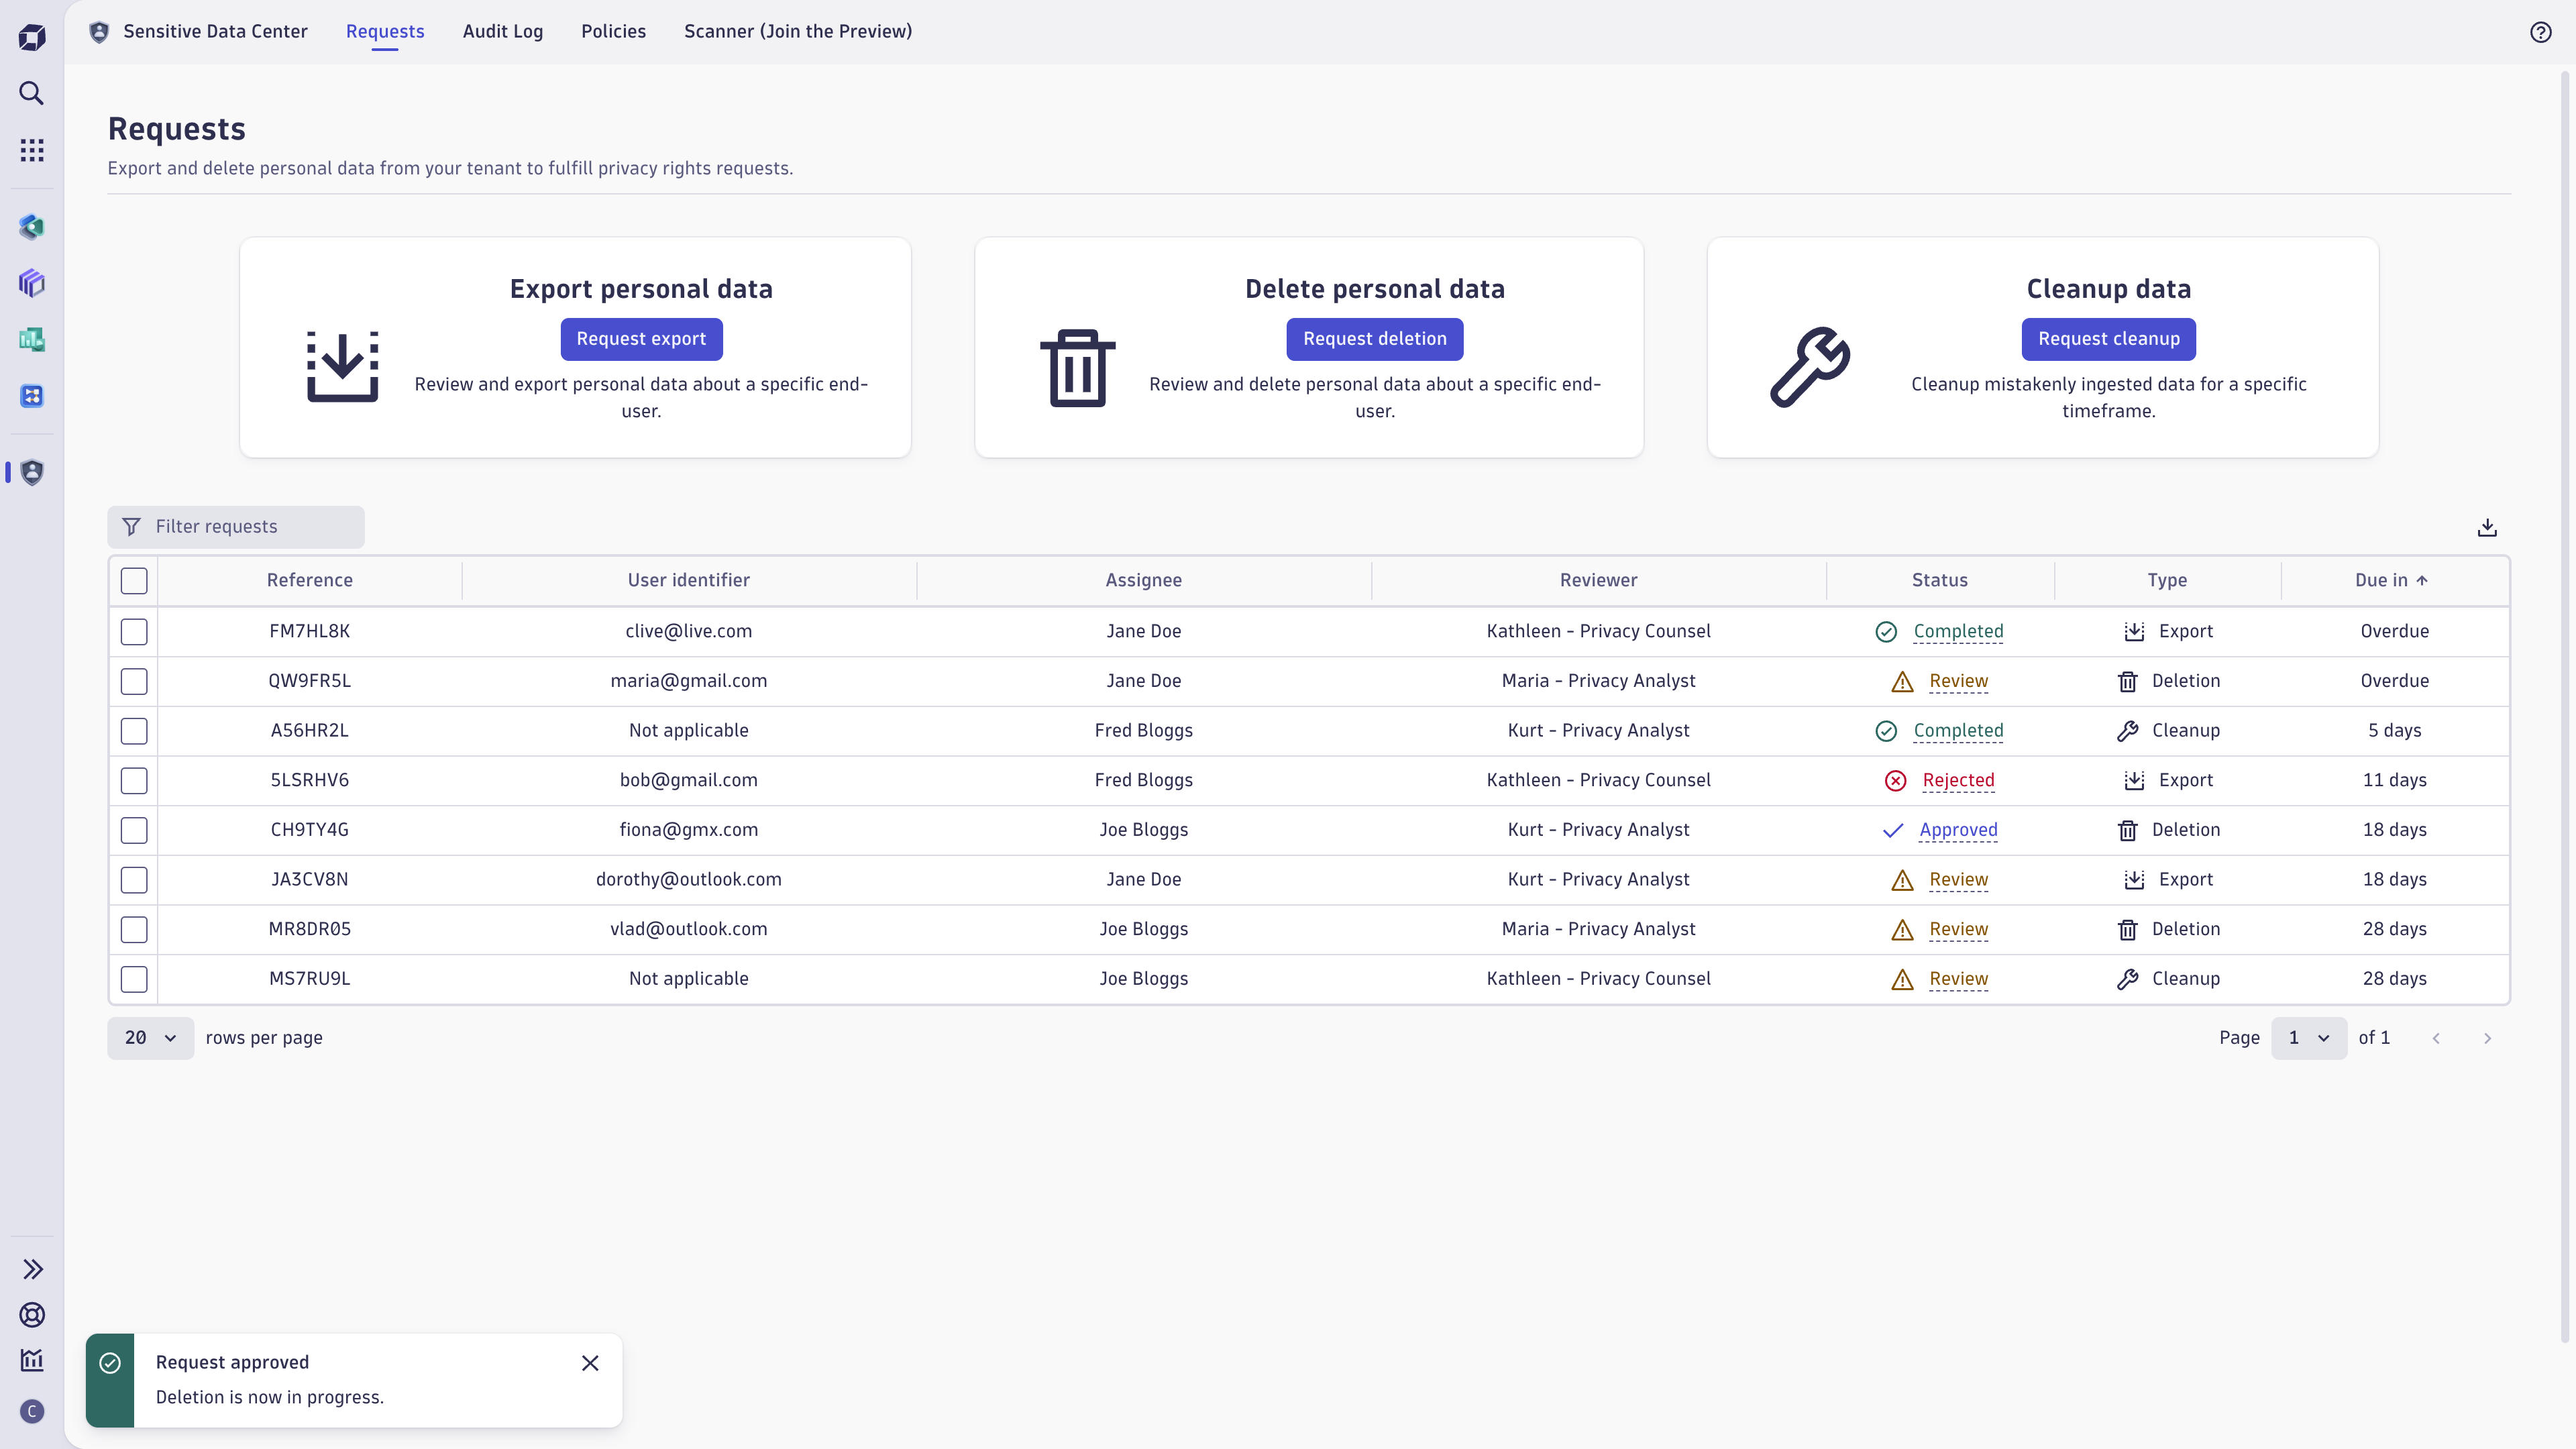Open search from the left sidebar
The image size is (2576, 1449).
tap(31, 93)
